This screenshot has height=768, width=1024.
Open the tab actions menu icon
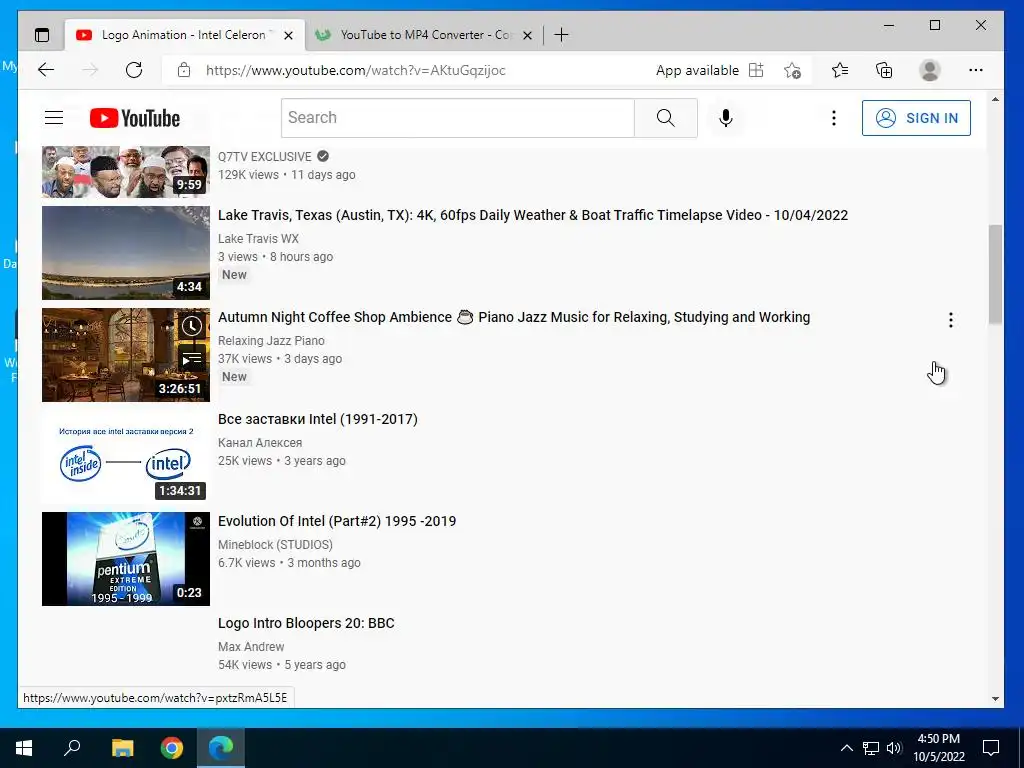pyautogui.click(x=42, y=35)
